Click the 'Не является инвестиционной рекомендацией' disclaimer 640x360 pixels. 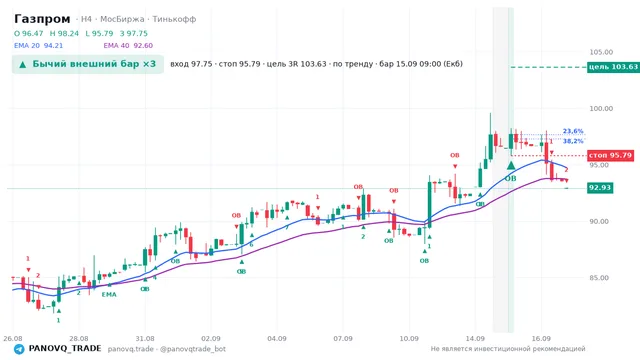click(508, 349)
